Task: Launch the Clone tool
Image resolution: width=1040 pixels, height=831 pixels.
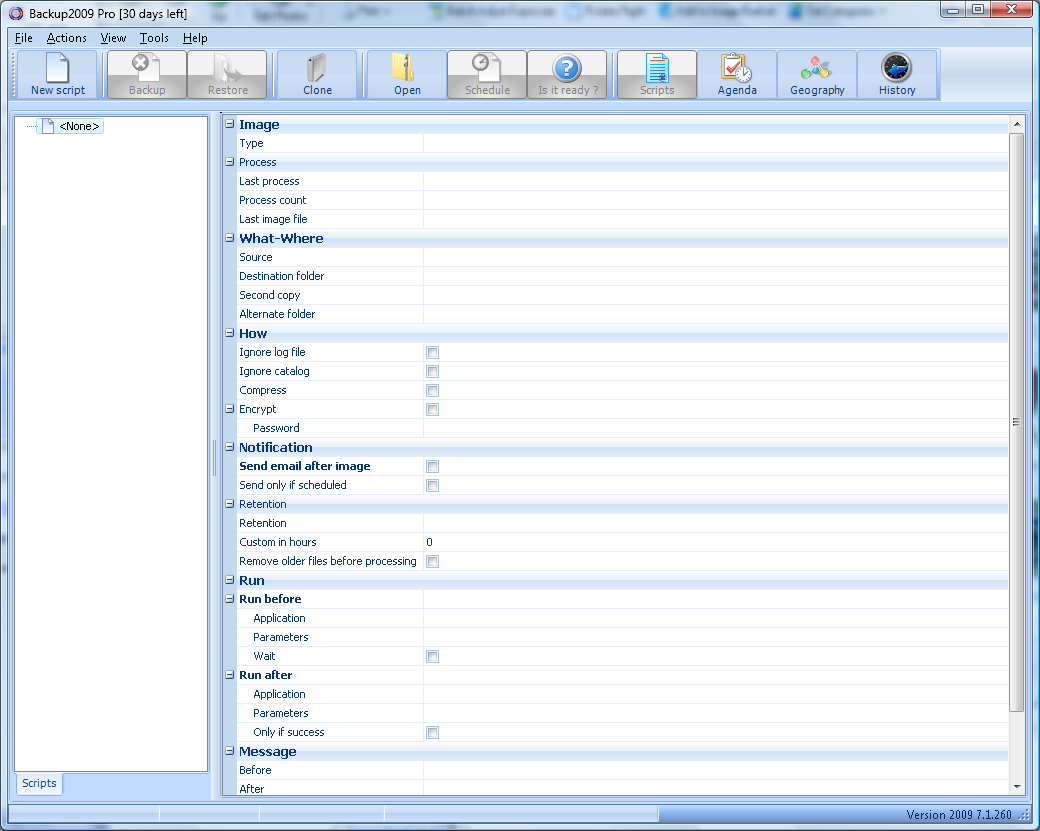Action: (317, 75)
